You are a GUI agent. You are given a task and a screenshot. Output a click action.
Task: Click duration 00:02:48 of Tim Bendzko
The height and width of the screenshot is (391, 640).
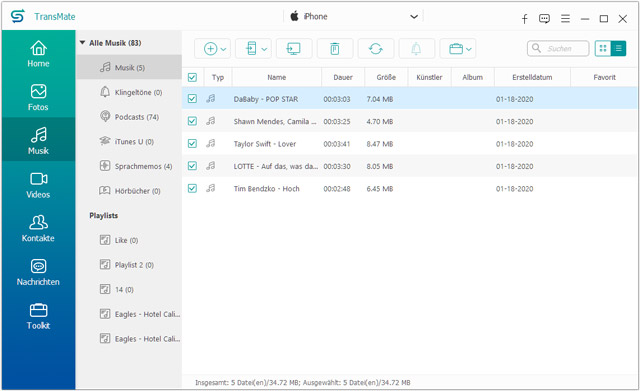click(337, 189)
